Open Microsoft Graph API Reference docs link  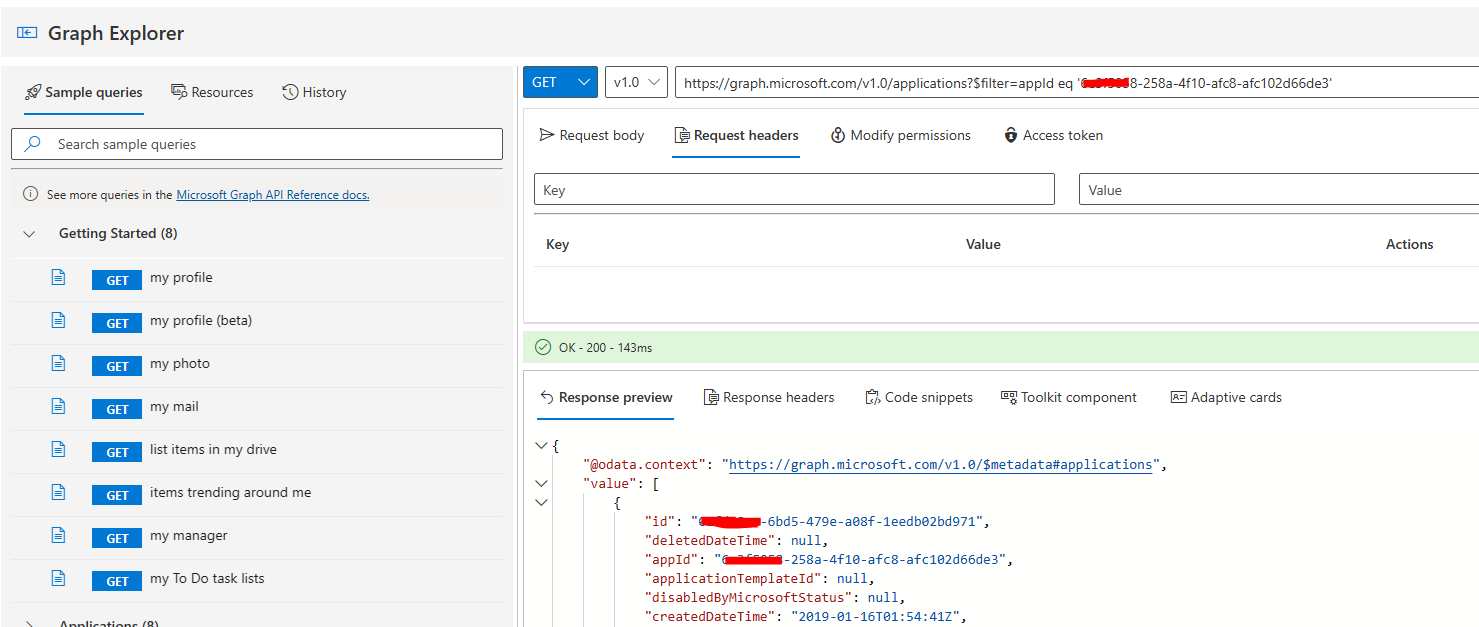[x=273, y=195]
